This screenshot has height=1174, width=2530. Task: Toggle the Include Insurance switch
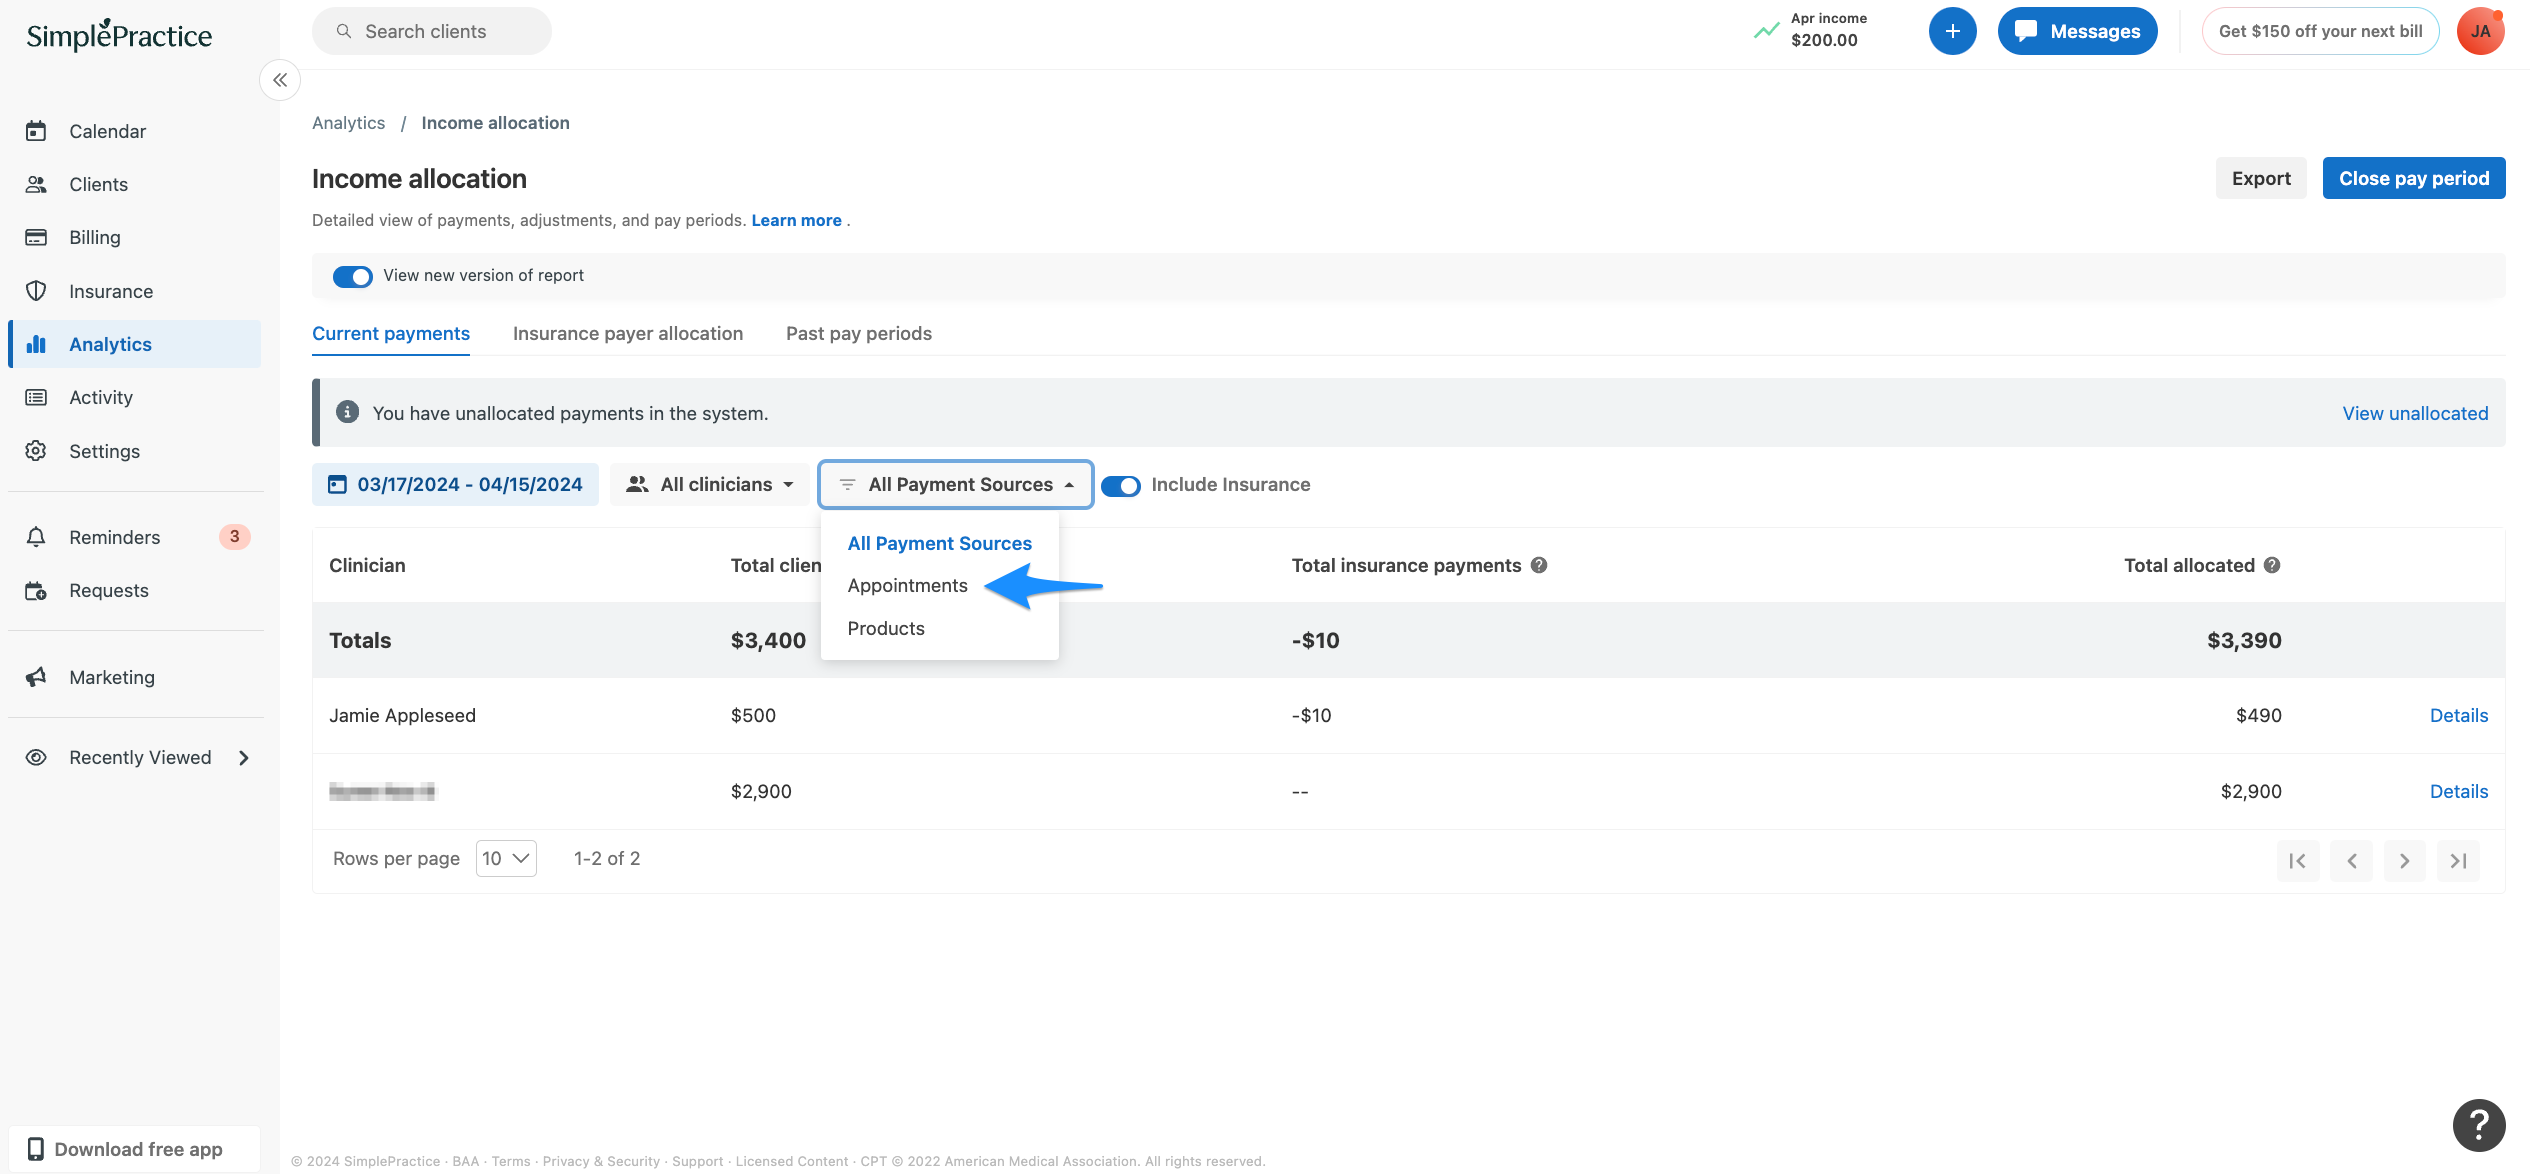1120,486
